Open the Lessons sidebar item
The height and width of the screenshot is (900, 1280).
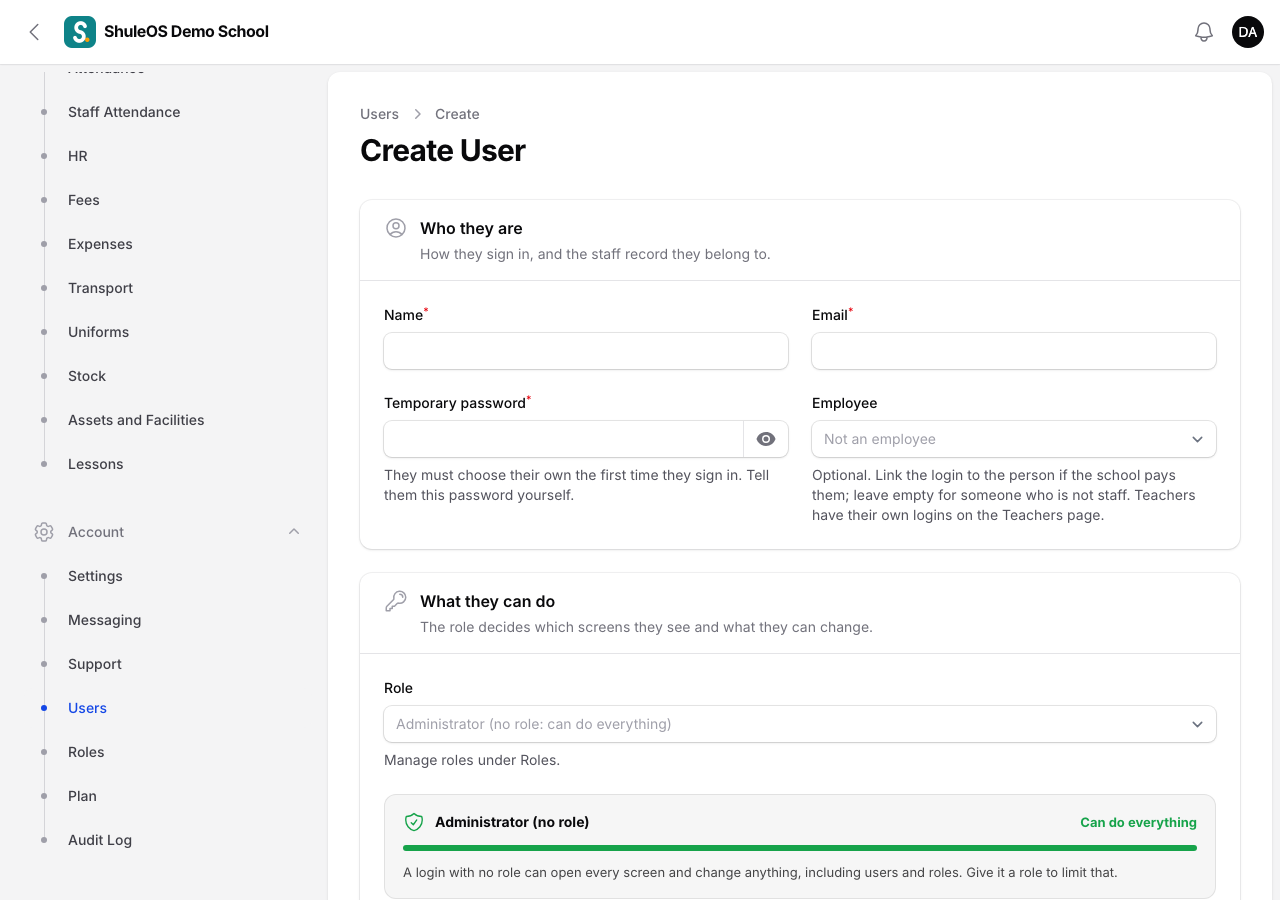(x=96, y=464)
